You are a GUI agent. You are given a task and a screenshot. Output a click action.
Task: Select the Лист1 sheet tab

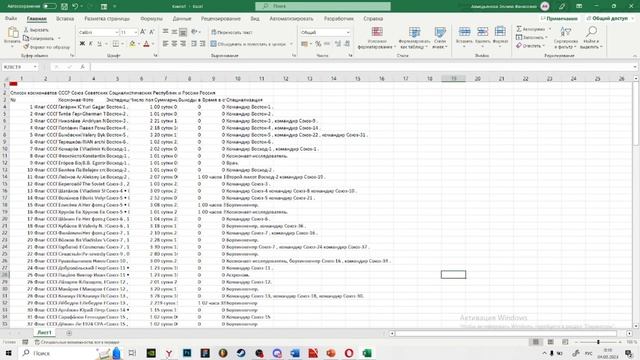tap(44, 333)
